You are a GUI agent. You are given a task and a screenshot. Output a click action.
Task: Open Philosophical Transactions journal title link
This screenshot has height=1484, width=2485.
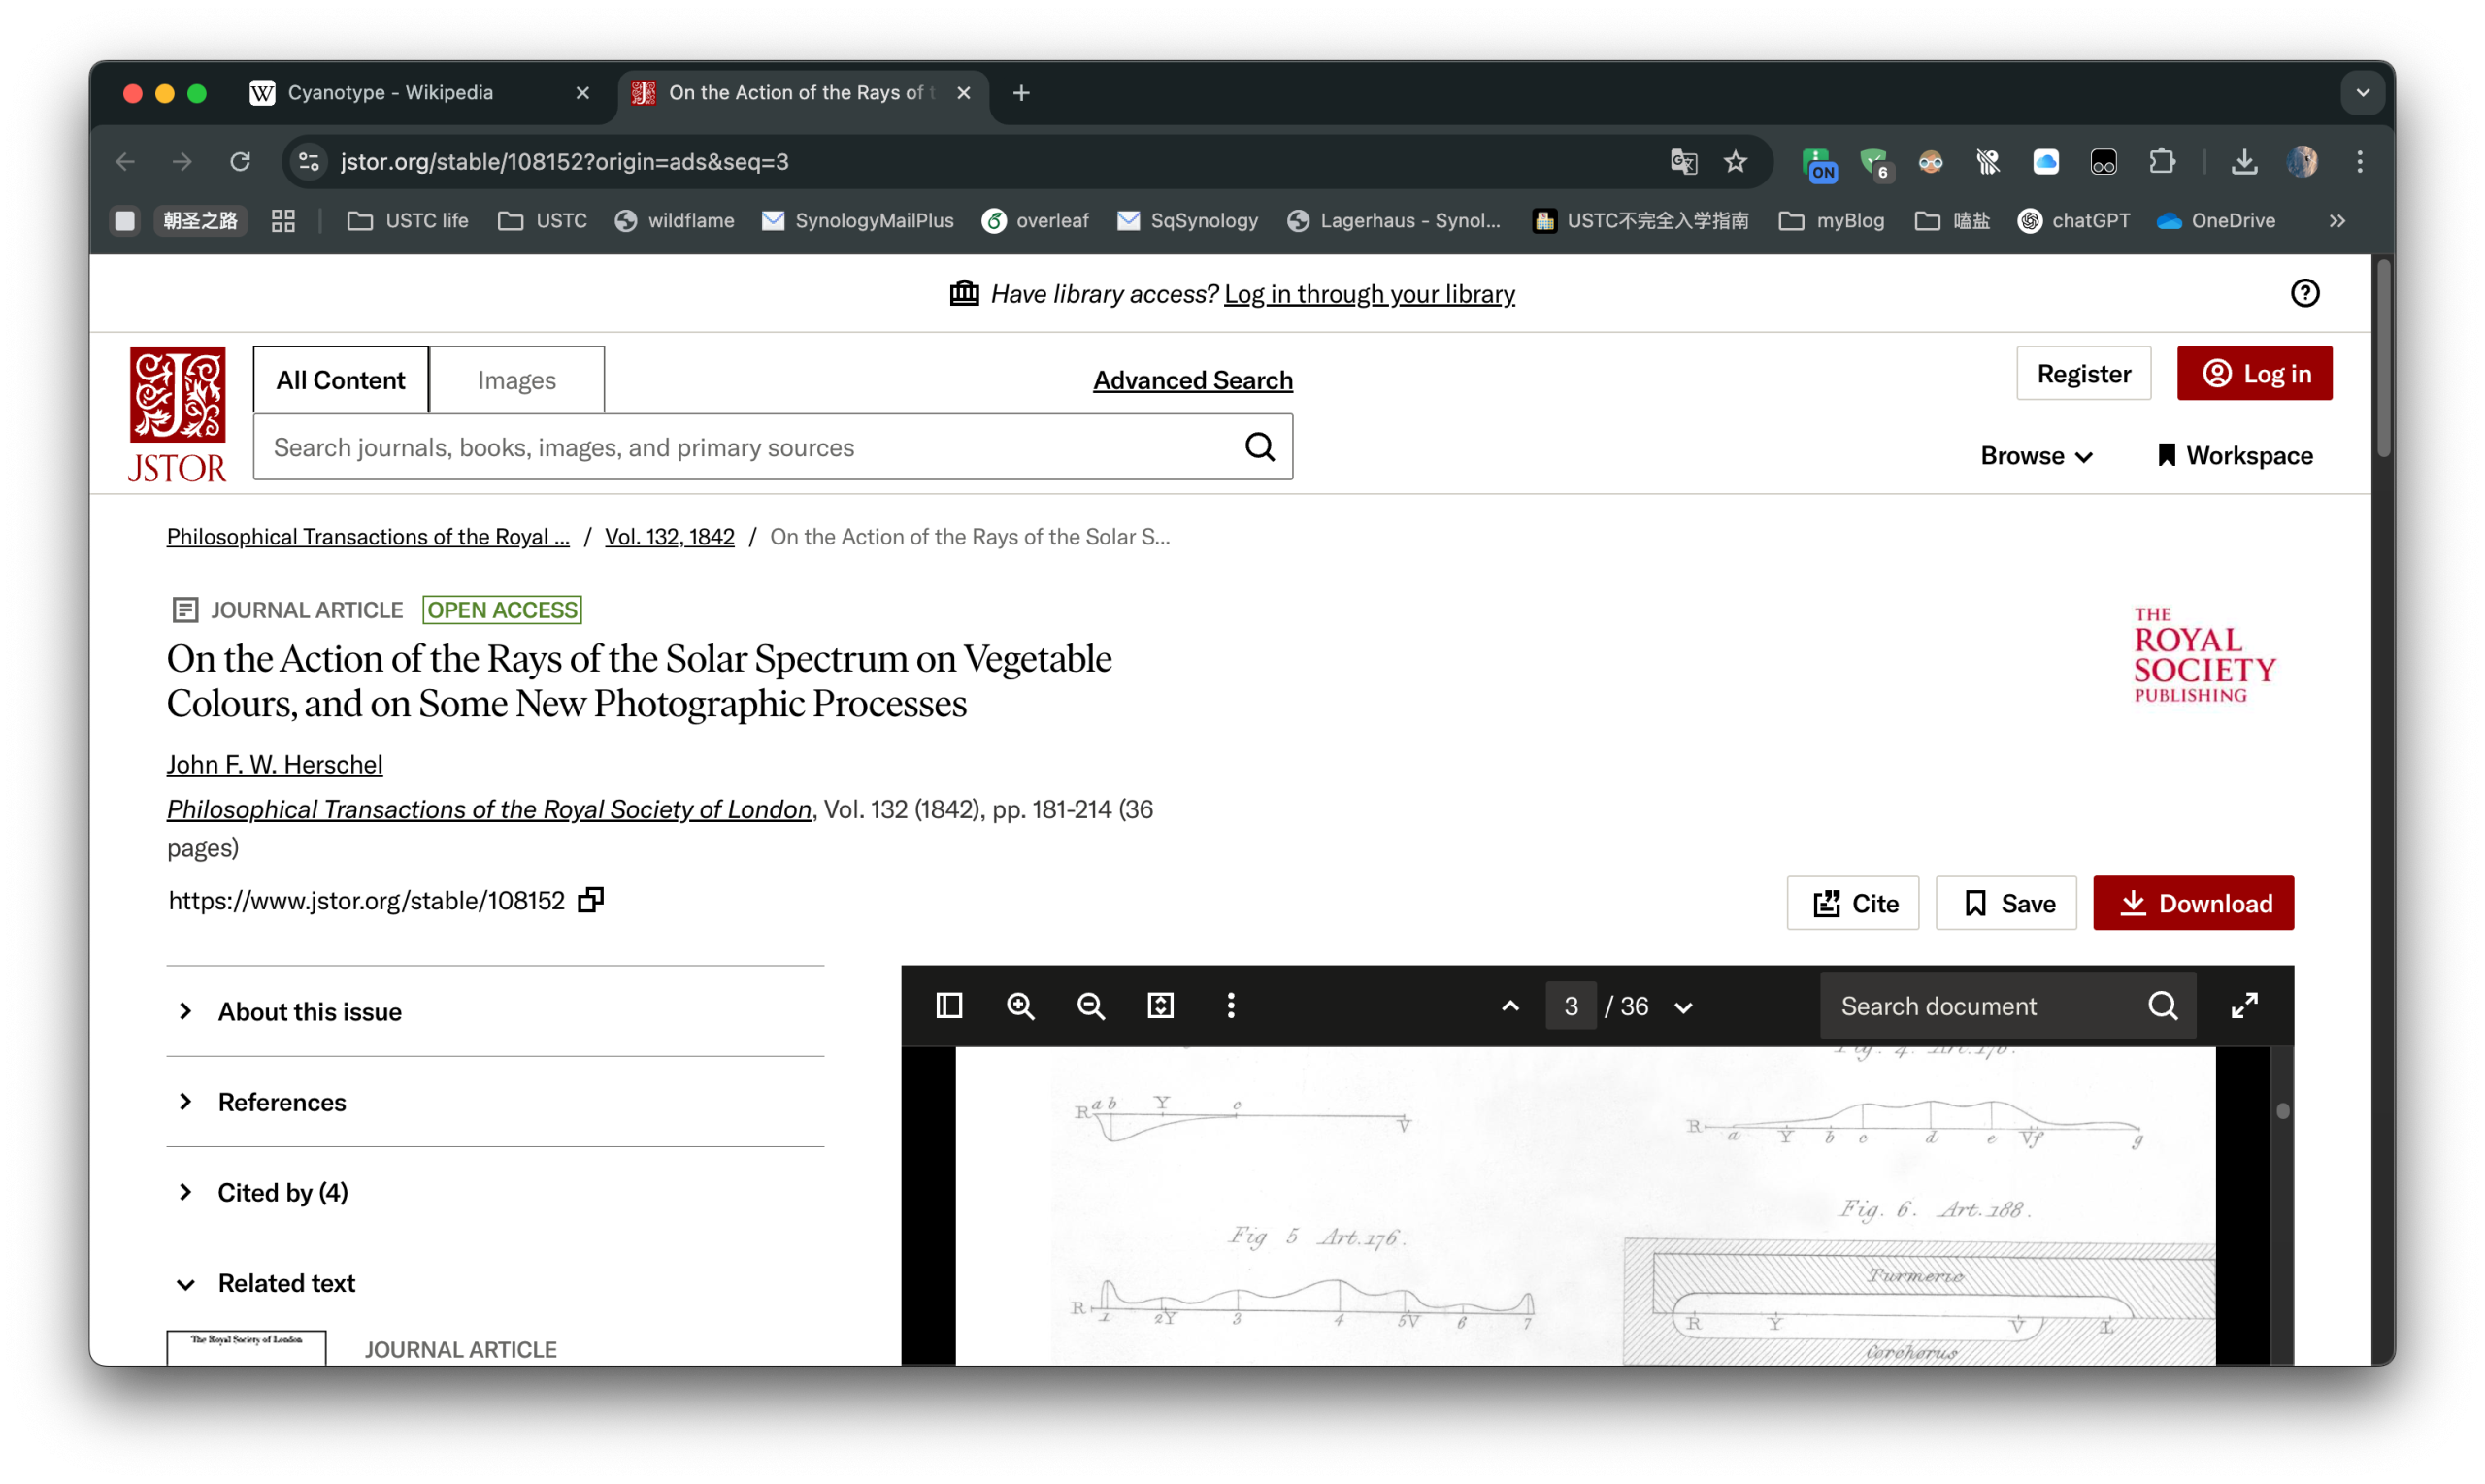coord(489,809)
